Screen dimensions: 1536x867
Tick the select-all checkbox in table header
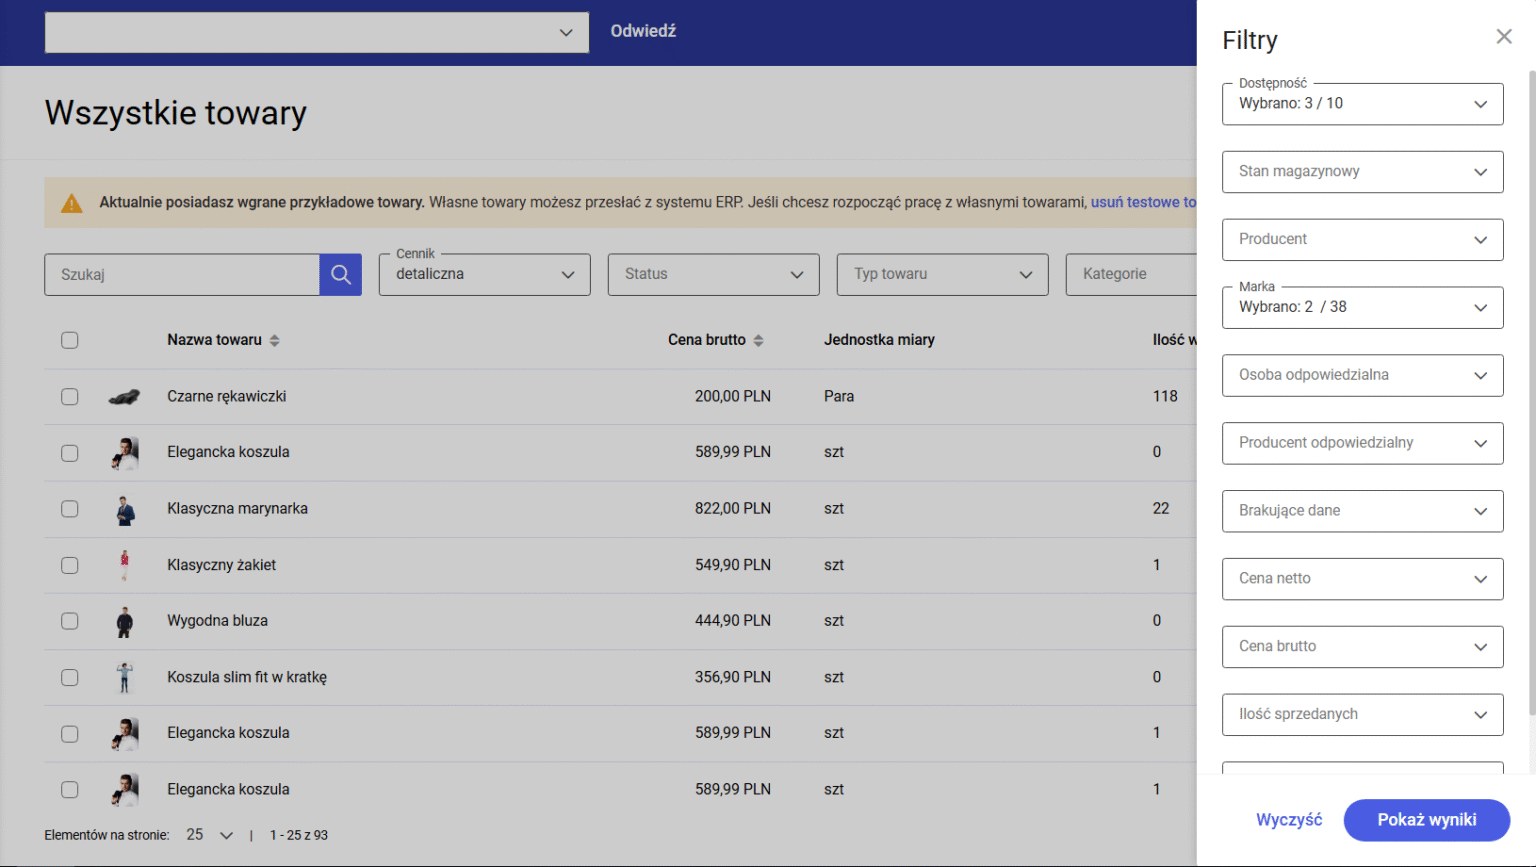point(69,340)
